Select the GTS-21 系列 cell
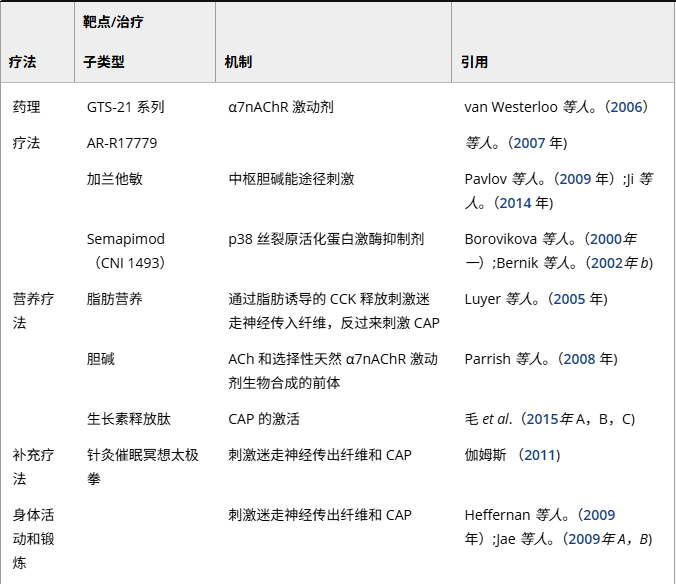This screenshot has width=676, height=584. [125, 107]
